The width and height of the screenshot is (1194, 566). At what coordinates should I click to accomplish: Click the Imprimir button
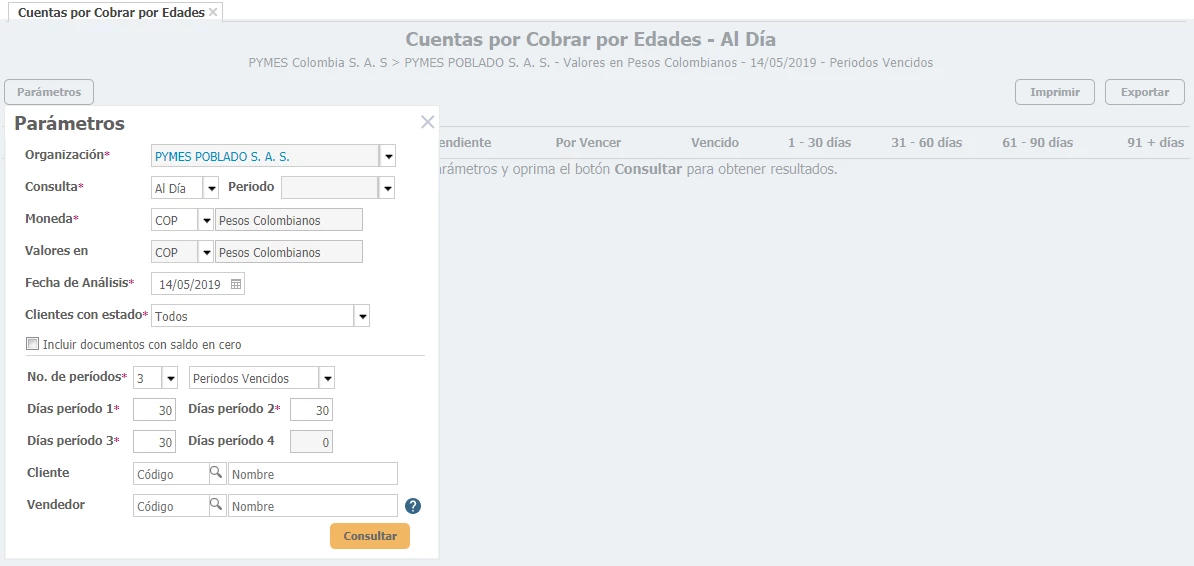pyautogui.click(x=1054, y=92)
